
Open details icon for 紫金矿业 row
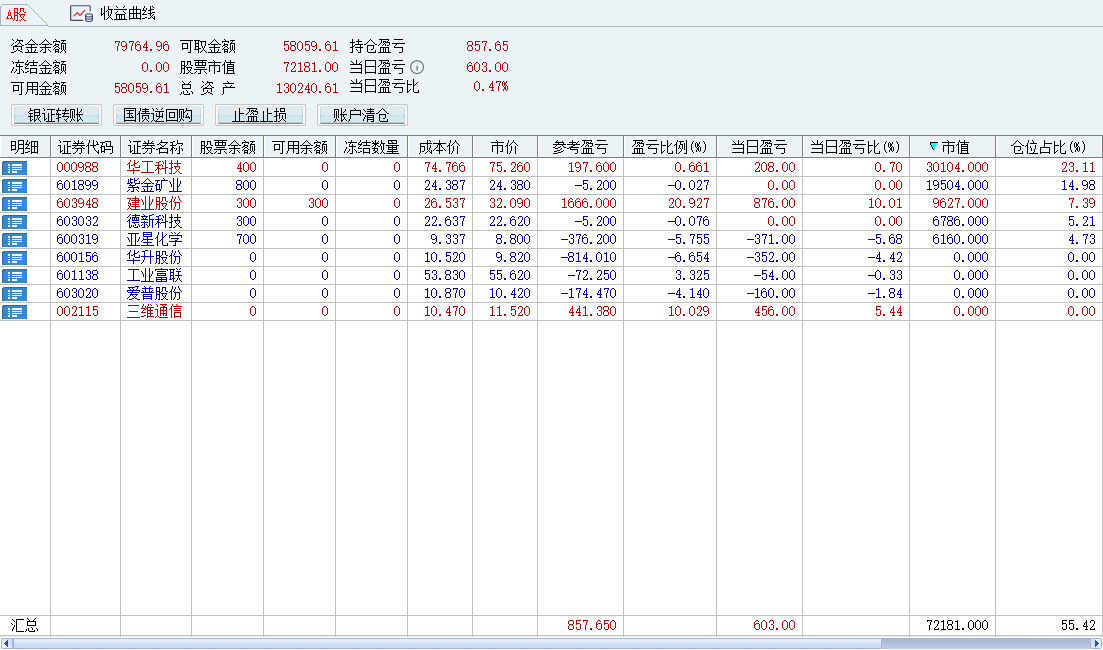point(14,186)
